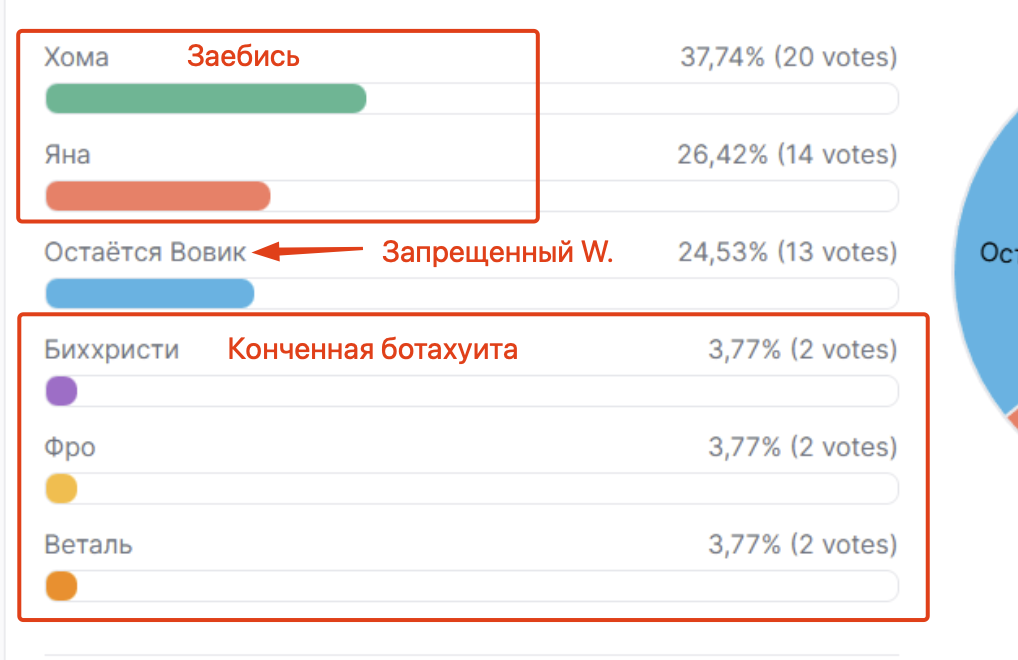Click the Конченная ботахуита annotation text
Viewport: 1018px width, 660px height.
coord(373,349)
